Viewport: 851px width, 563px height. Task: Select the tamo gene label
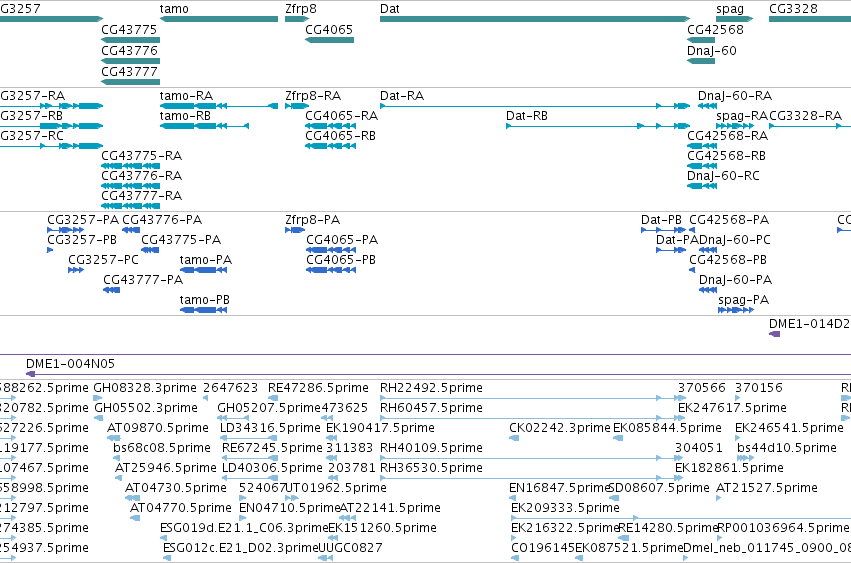pos(174,9)
